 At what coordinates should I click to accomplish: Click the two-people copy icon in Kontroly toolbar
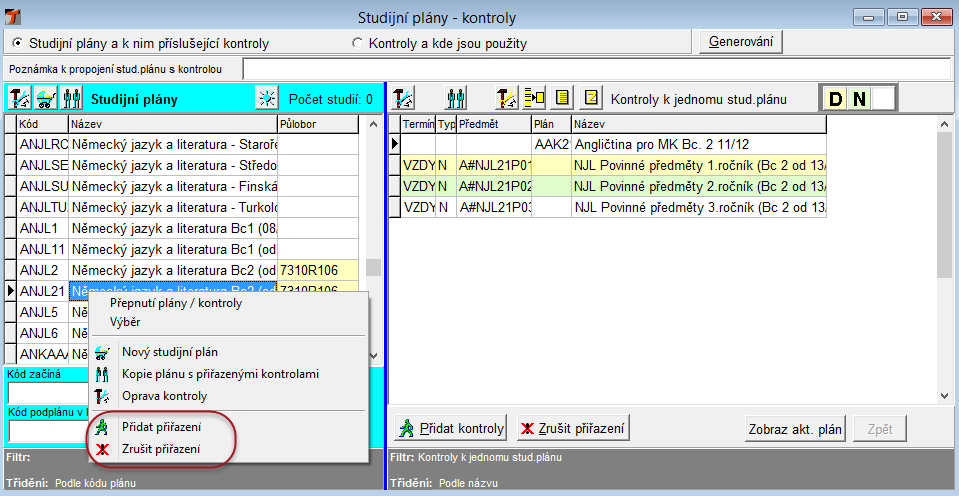pyautogui.click(x=457, y=98)
